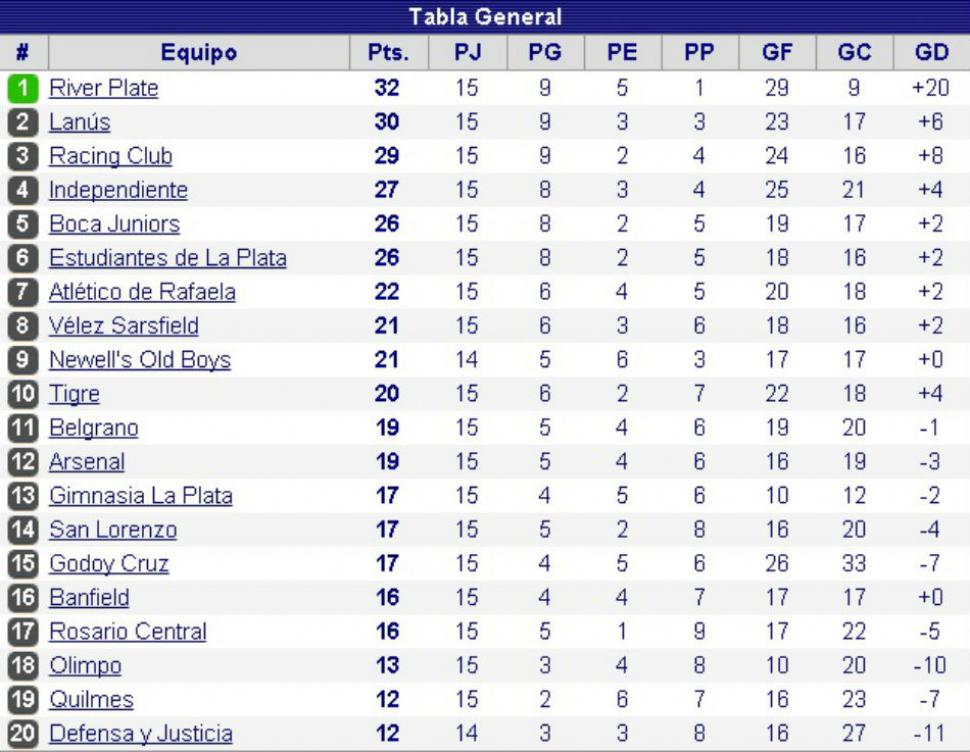The height and width of the screenshot is (752, 970).
Task: Click the Boca Juniors link
Action: point(114,224)
